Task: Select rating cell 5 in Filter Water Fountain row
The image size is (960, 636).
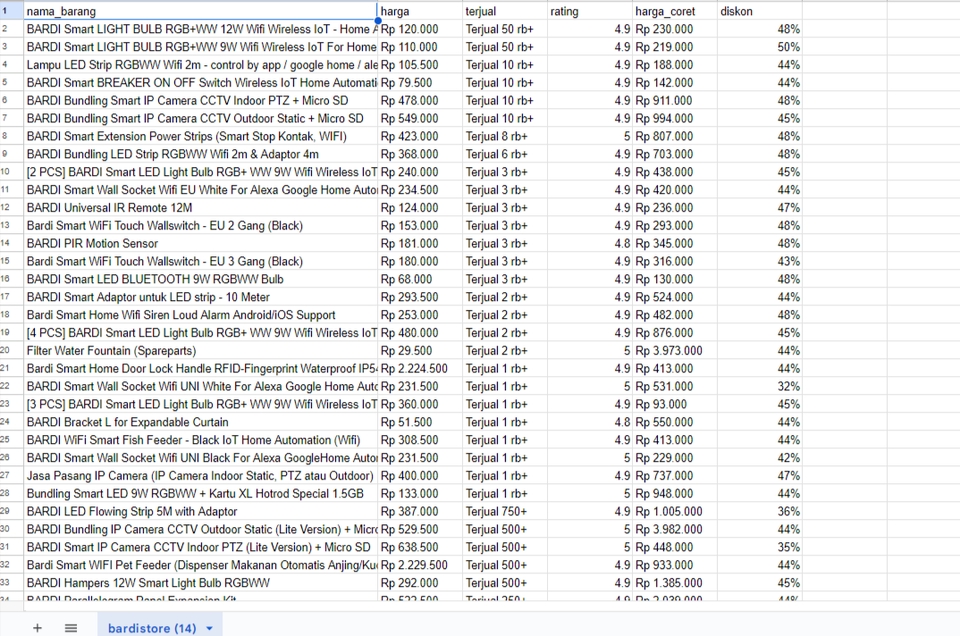Action: (x=590, y=351)
